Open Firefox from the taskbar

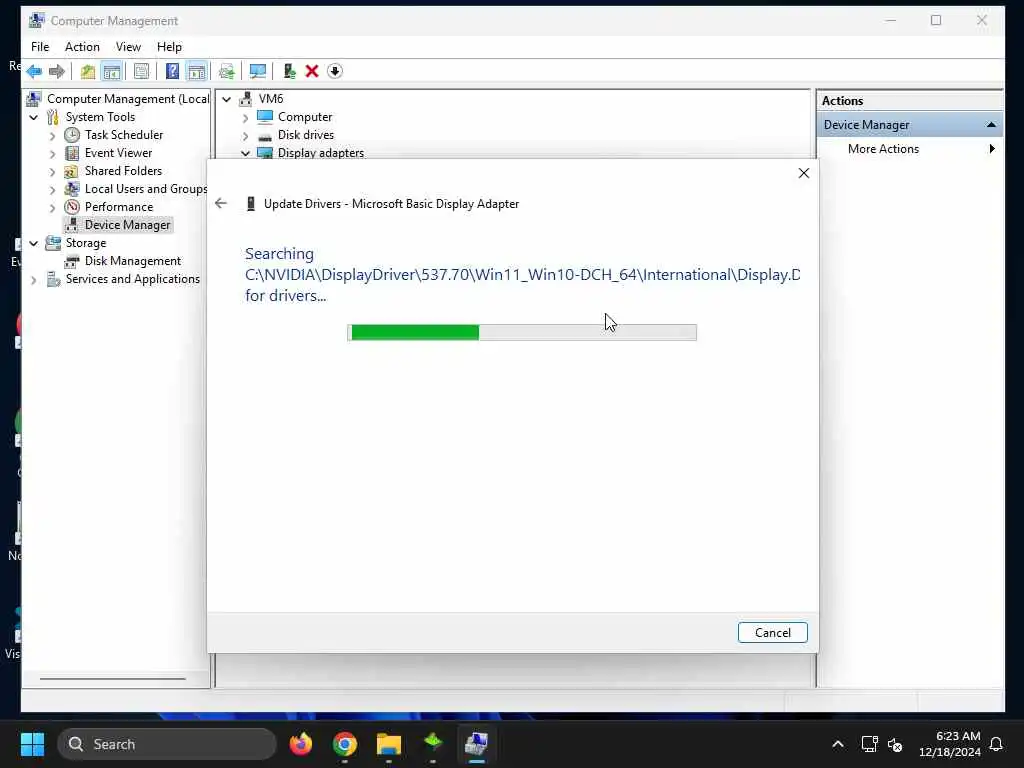click(300, 744)
